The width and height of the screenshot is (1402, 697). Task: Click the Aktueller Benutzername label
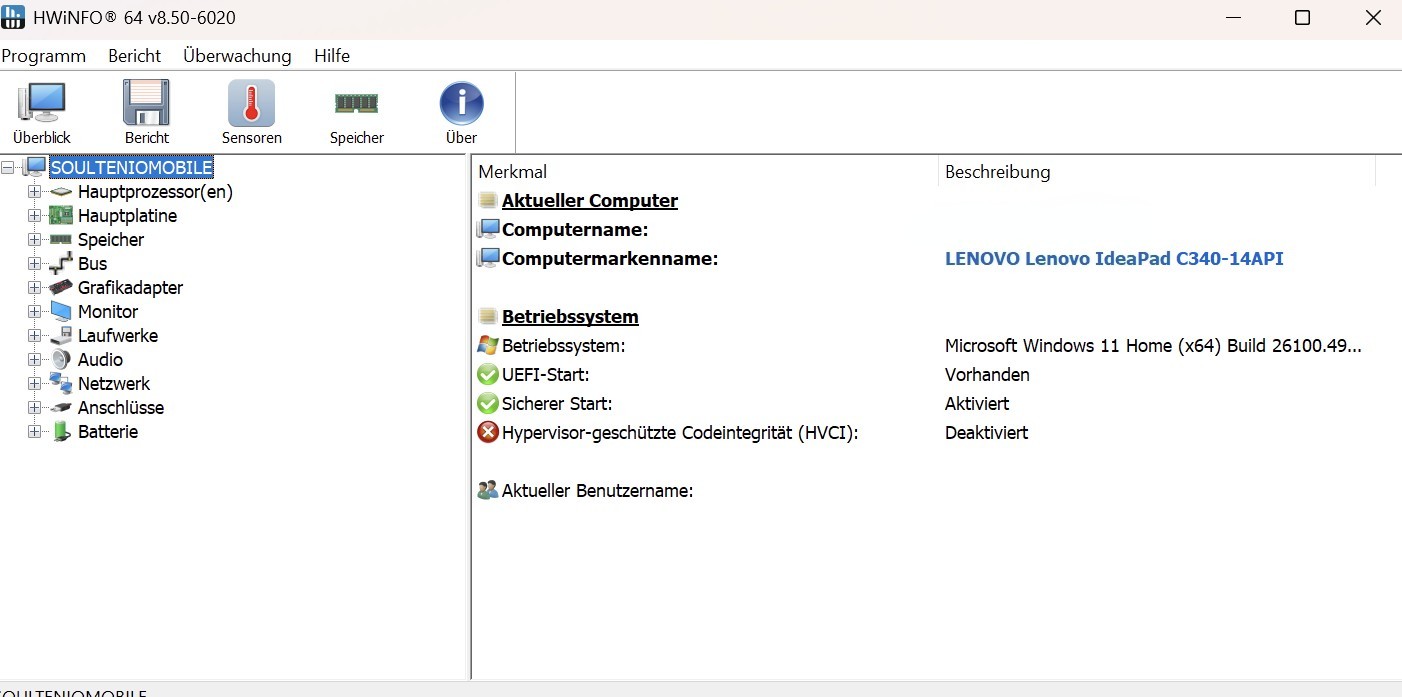(597, 490)
